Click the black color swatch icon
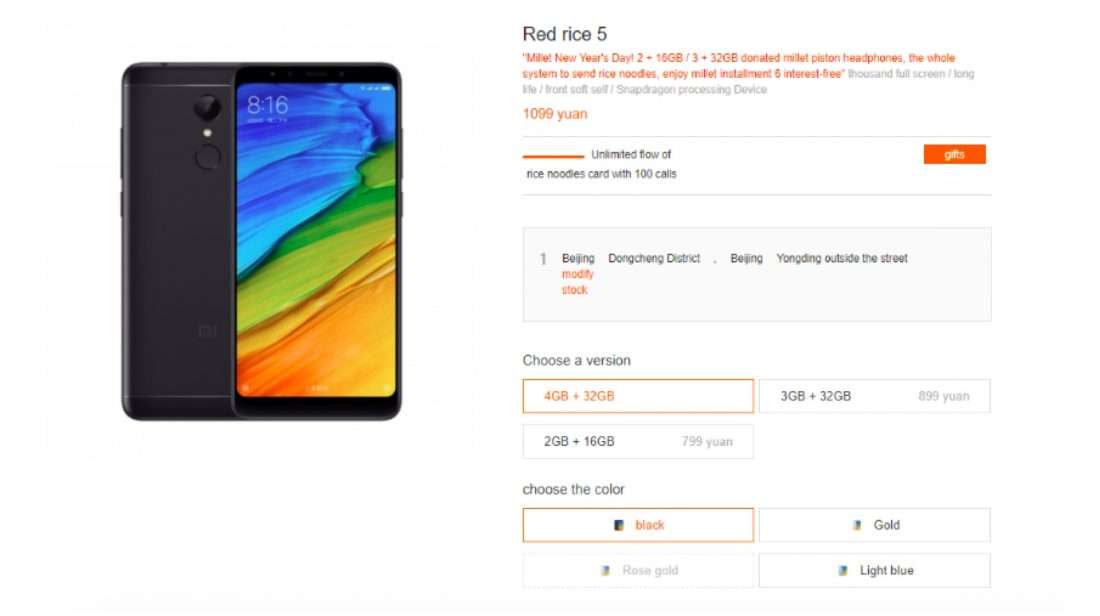Screen dimensions: 1100x616 (619, 525)
